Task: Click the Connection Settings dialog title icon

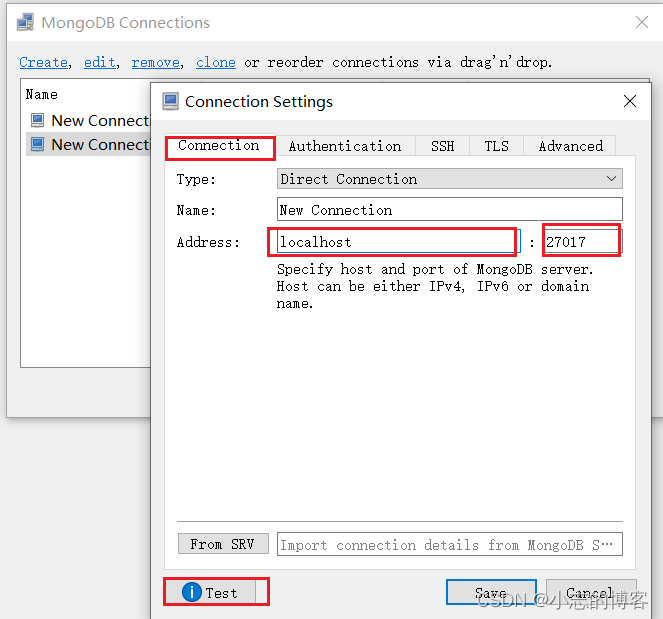Action: tap(171, 101)
